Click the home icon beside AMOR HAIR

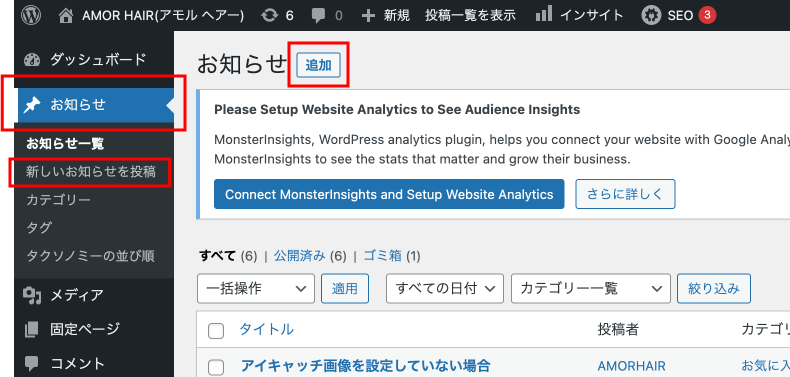pyautogui.click(x=66, y=16)
